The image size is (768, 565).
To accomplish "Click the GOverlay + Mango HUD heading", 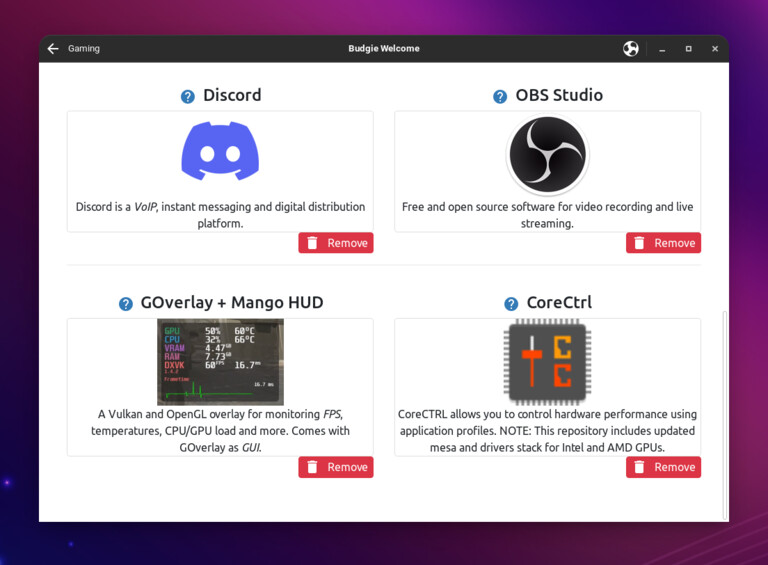I will pyautogui.click(x=232, y=303).
